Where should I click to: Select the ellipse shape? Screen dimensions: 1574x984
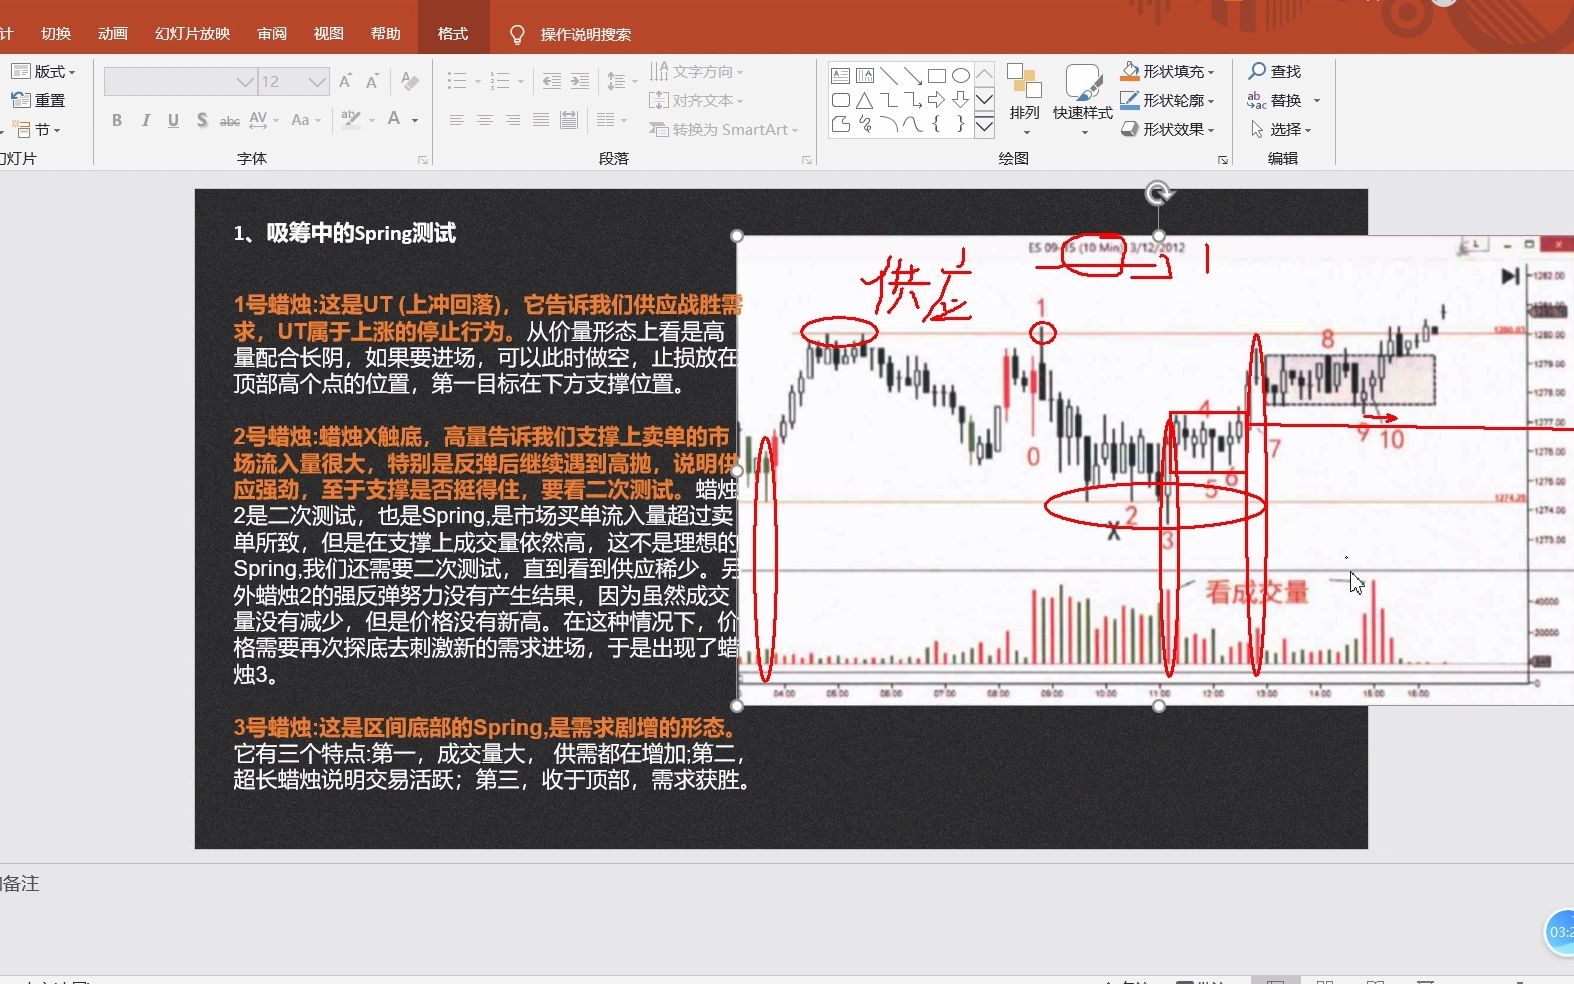pyautogui.click(x=961, y=76)
